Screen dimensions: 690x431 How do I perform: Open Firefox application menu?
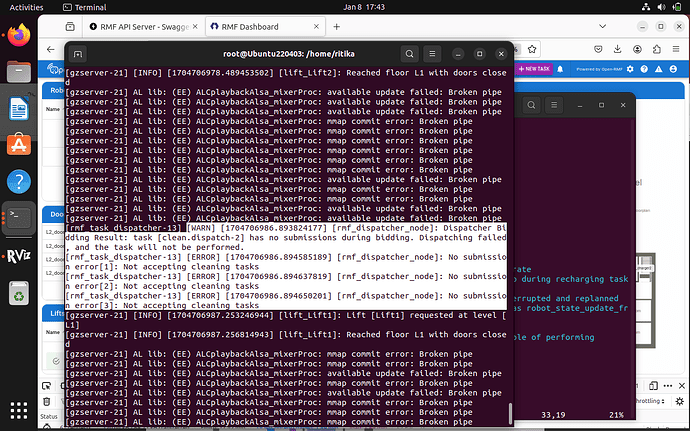(x=676, y=49)
